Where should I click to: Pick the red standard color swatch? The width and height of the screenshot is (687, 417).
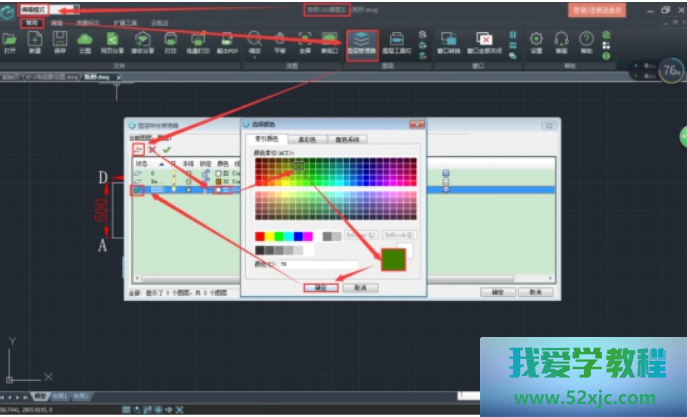260,236
